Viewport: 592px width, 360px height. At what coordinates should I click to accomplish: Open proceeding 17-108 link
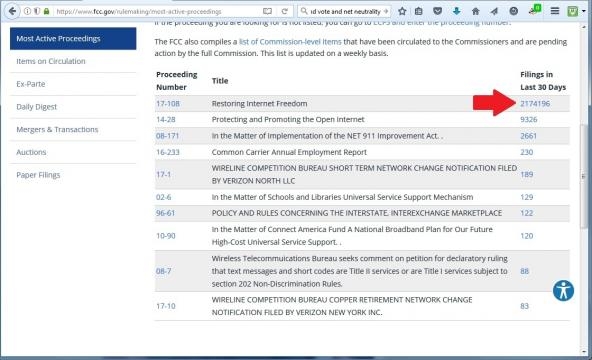(x=168, y=103)
